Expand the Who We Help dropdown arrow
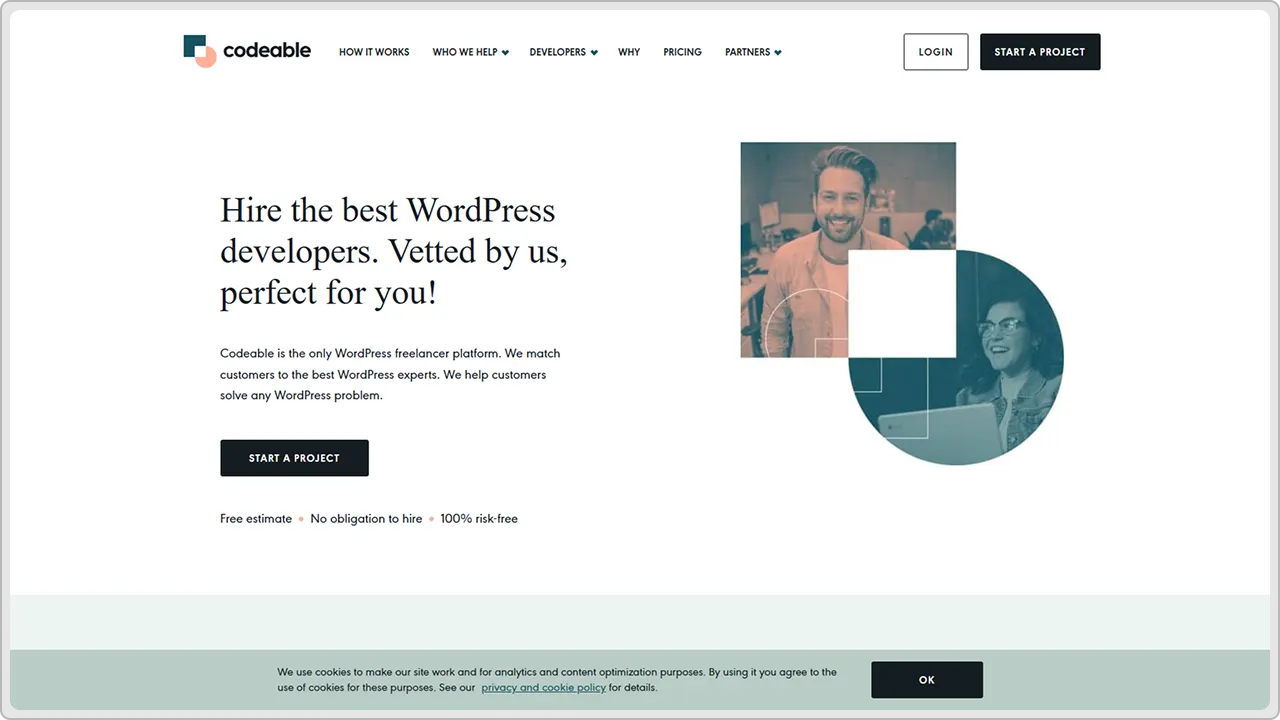 (505, 53)
